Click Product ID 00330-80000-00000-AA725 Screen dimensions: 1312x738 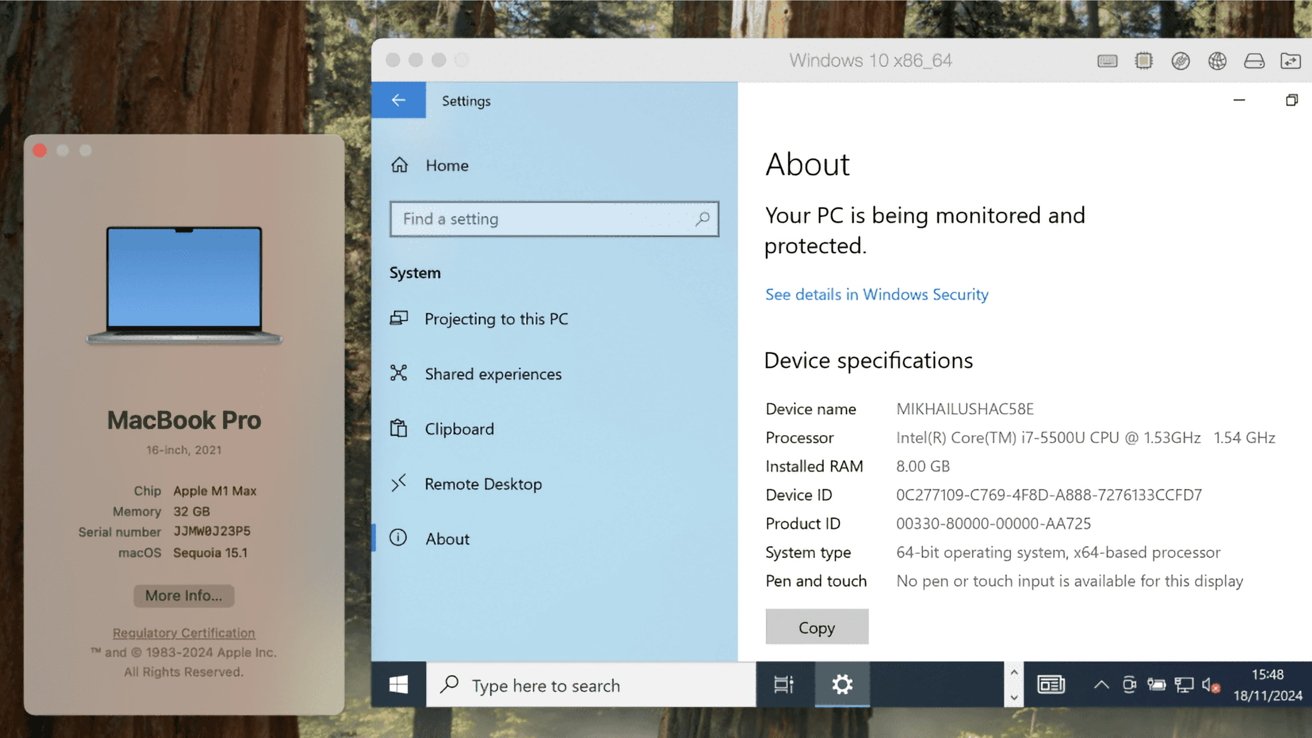click(x=994, y=524)
